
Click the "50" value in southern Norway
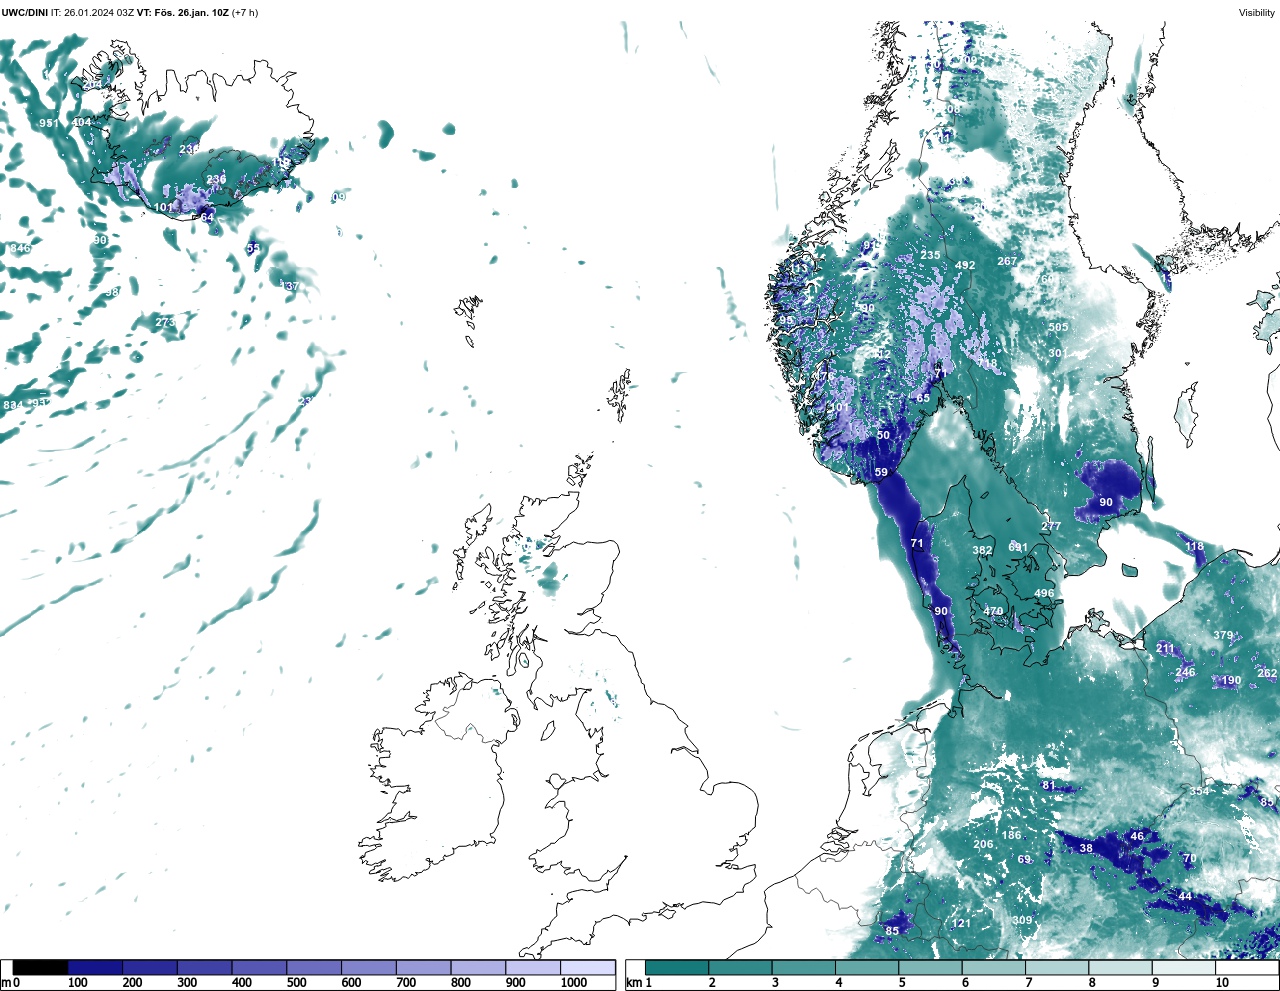[883, 435]
